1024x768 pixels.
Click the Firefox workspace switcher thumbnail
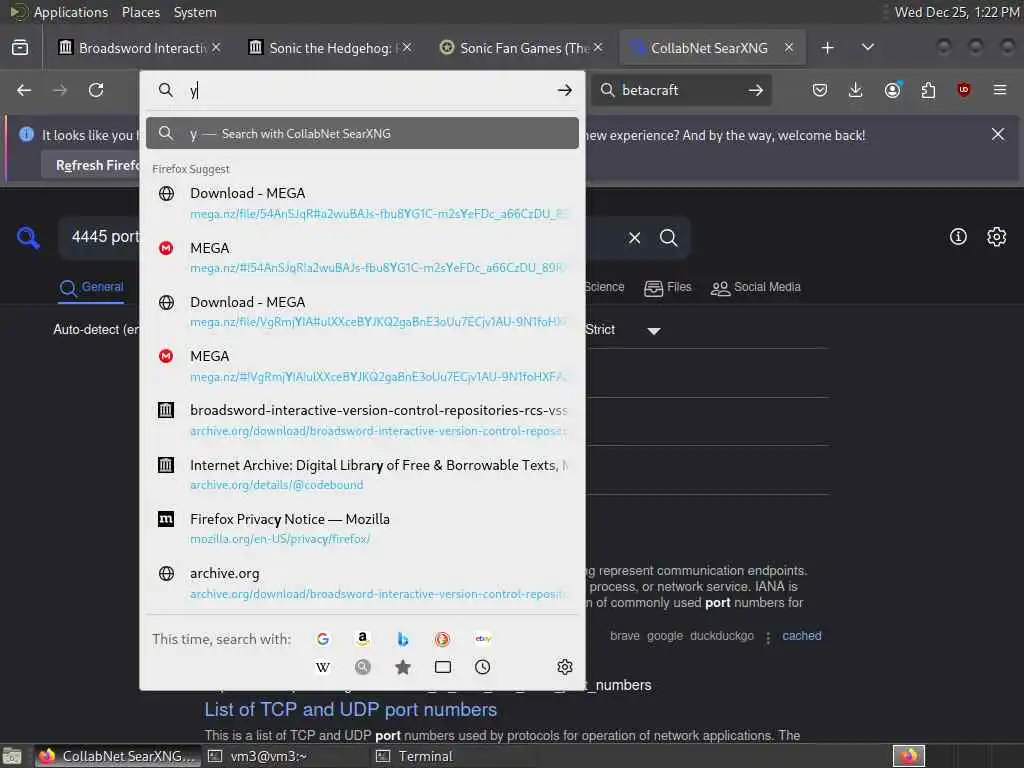point(909,756)
